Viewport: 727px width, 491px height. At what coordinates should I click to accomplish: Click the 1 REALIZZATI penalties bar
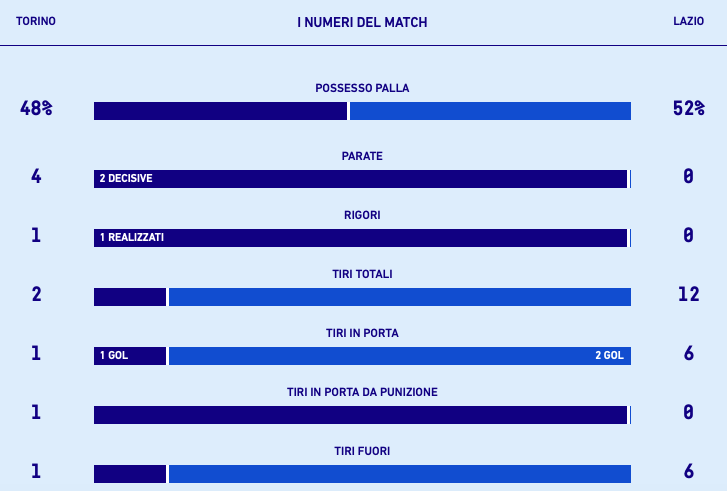click(360, 238)
